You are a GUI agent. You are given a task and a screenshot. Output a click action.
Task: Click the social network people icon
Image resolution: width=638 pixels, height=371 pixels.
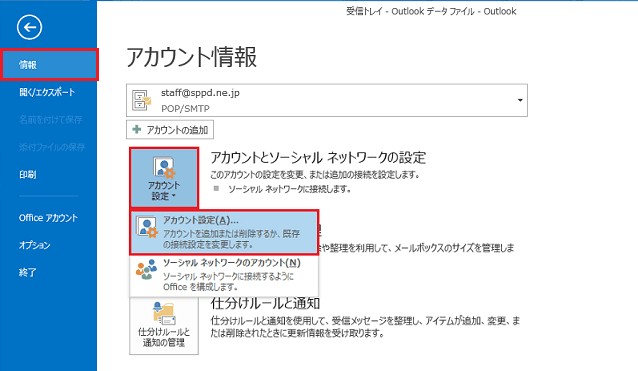pos(146,269)
